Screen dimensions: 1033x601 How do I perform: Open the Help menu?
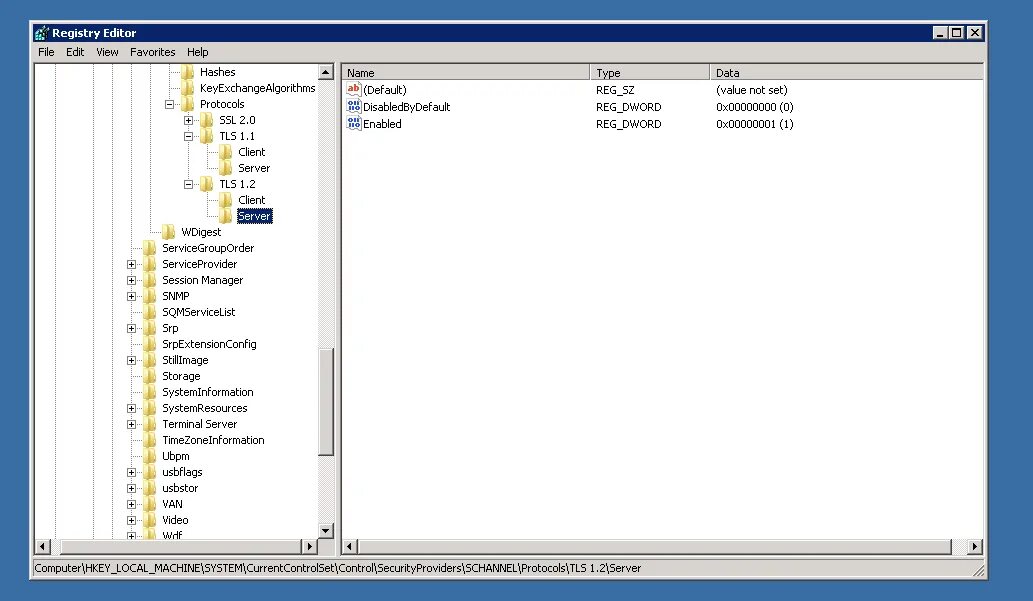197,52
